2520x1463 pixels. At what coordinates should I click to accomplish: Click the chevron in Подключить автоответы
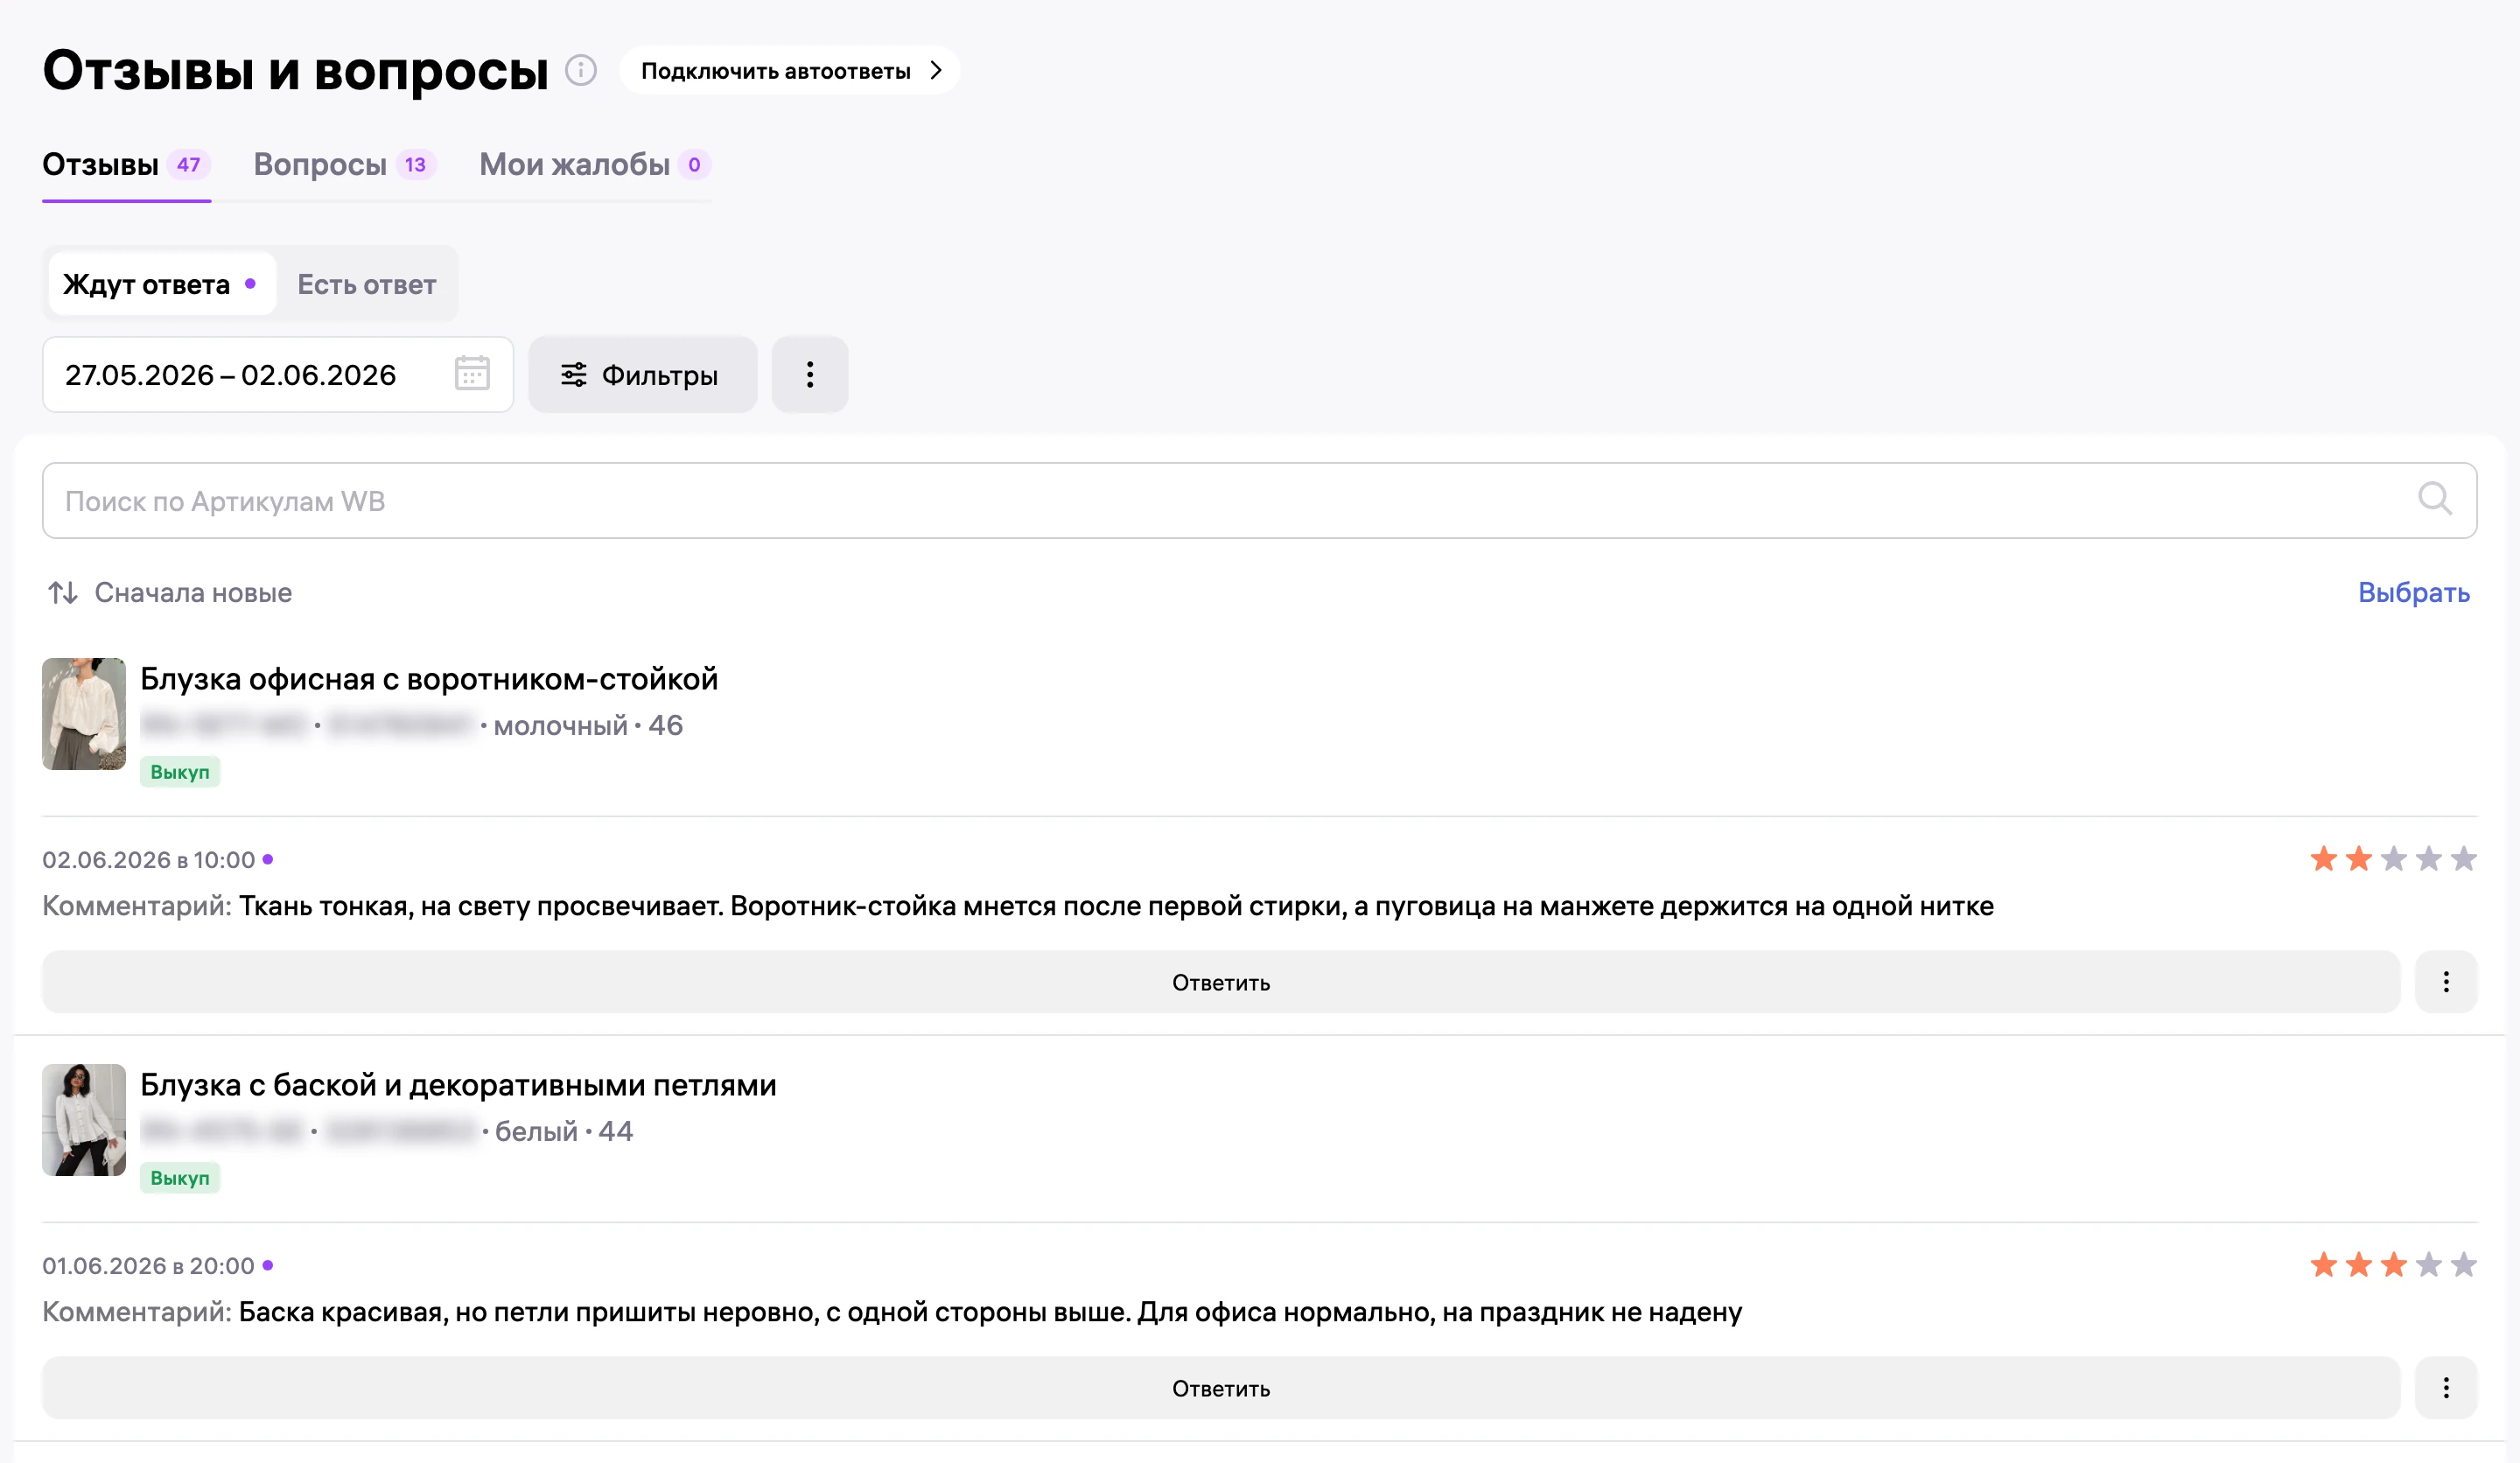tap(936, 70)
